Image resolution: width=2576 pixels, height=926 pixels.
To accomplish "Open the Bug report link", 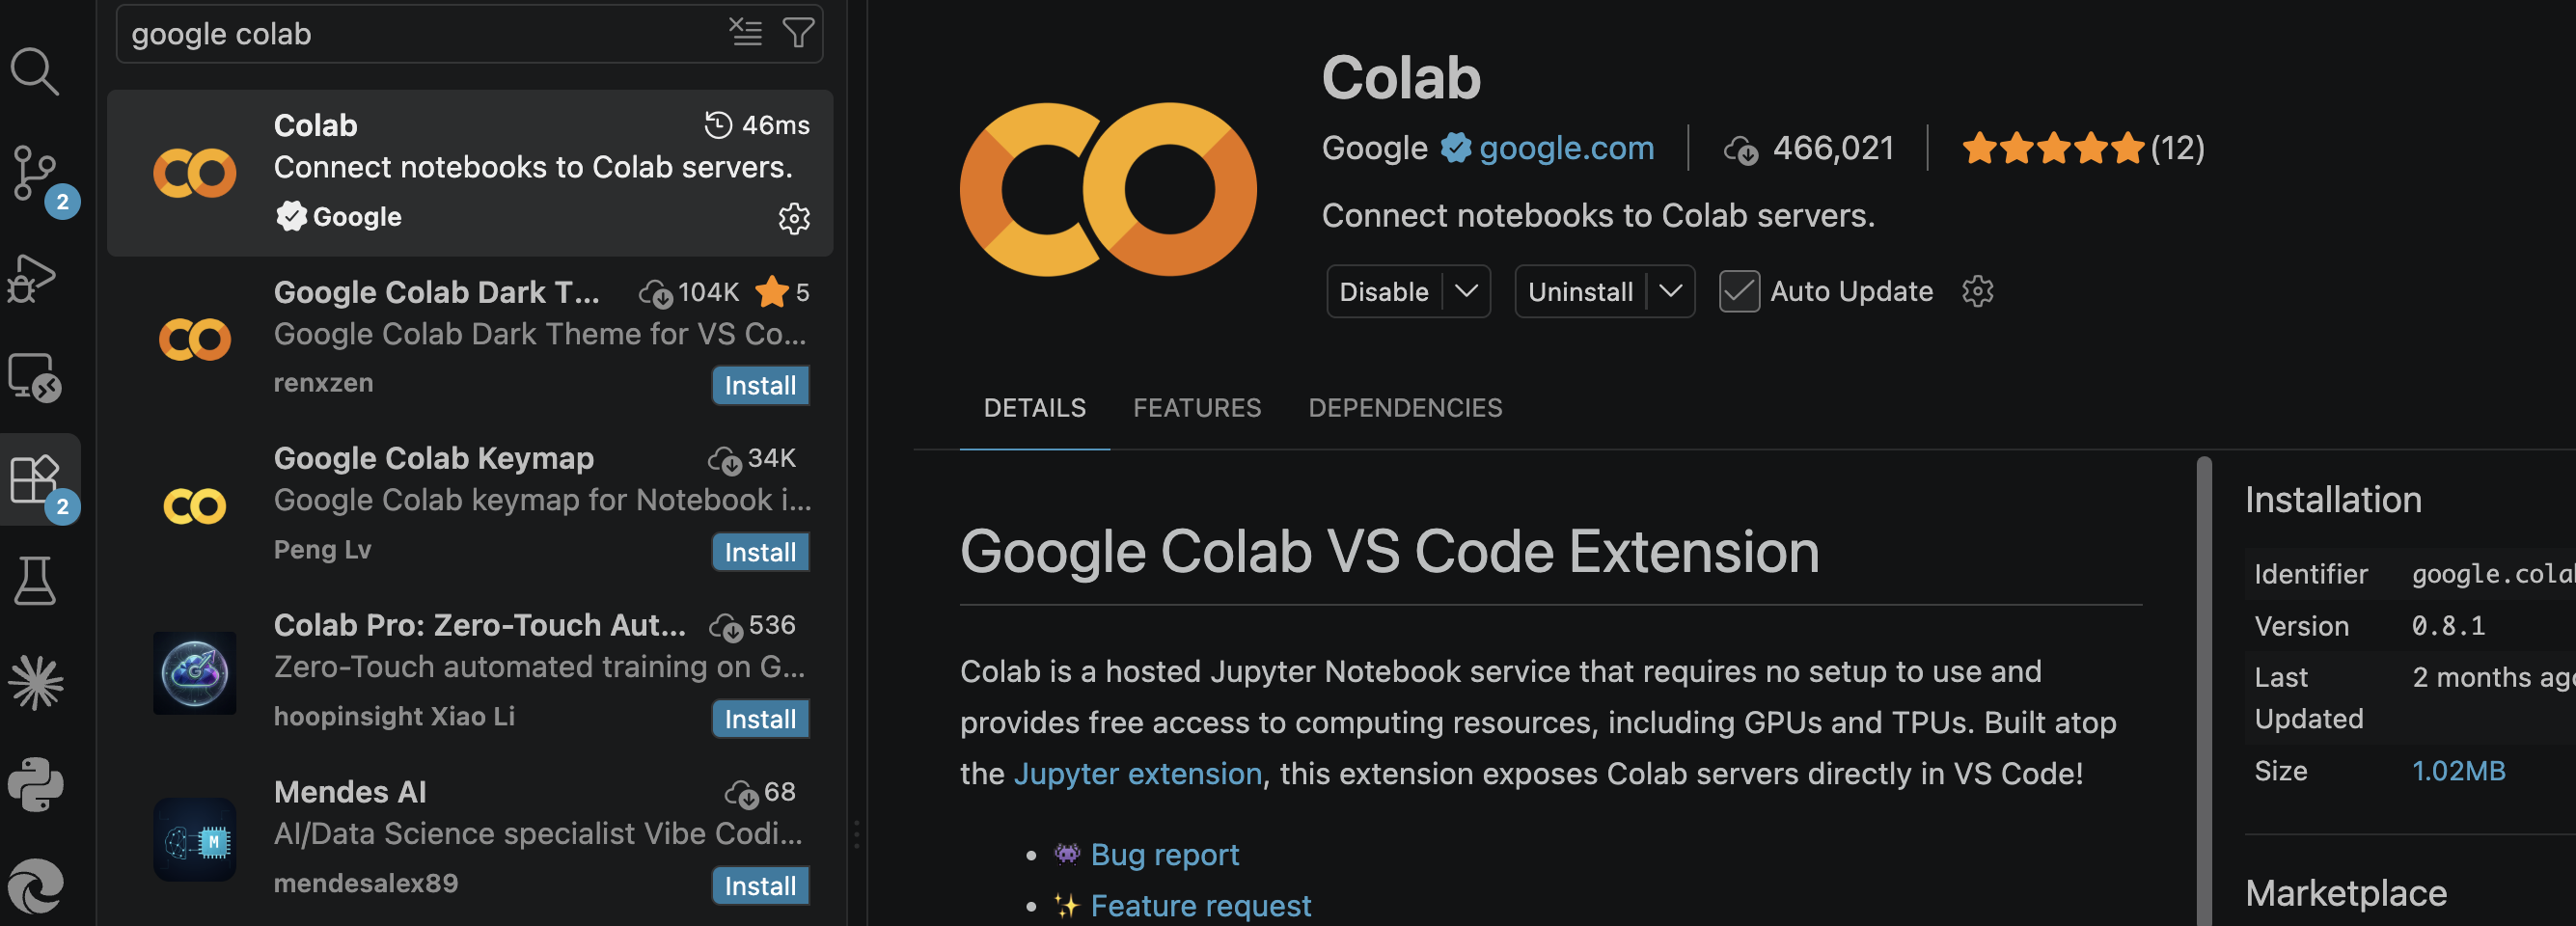I will tap(1165, 855).
